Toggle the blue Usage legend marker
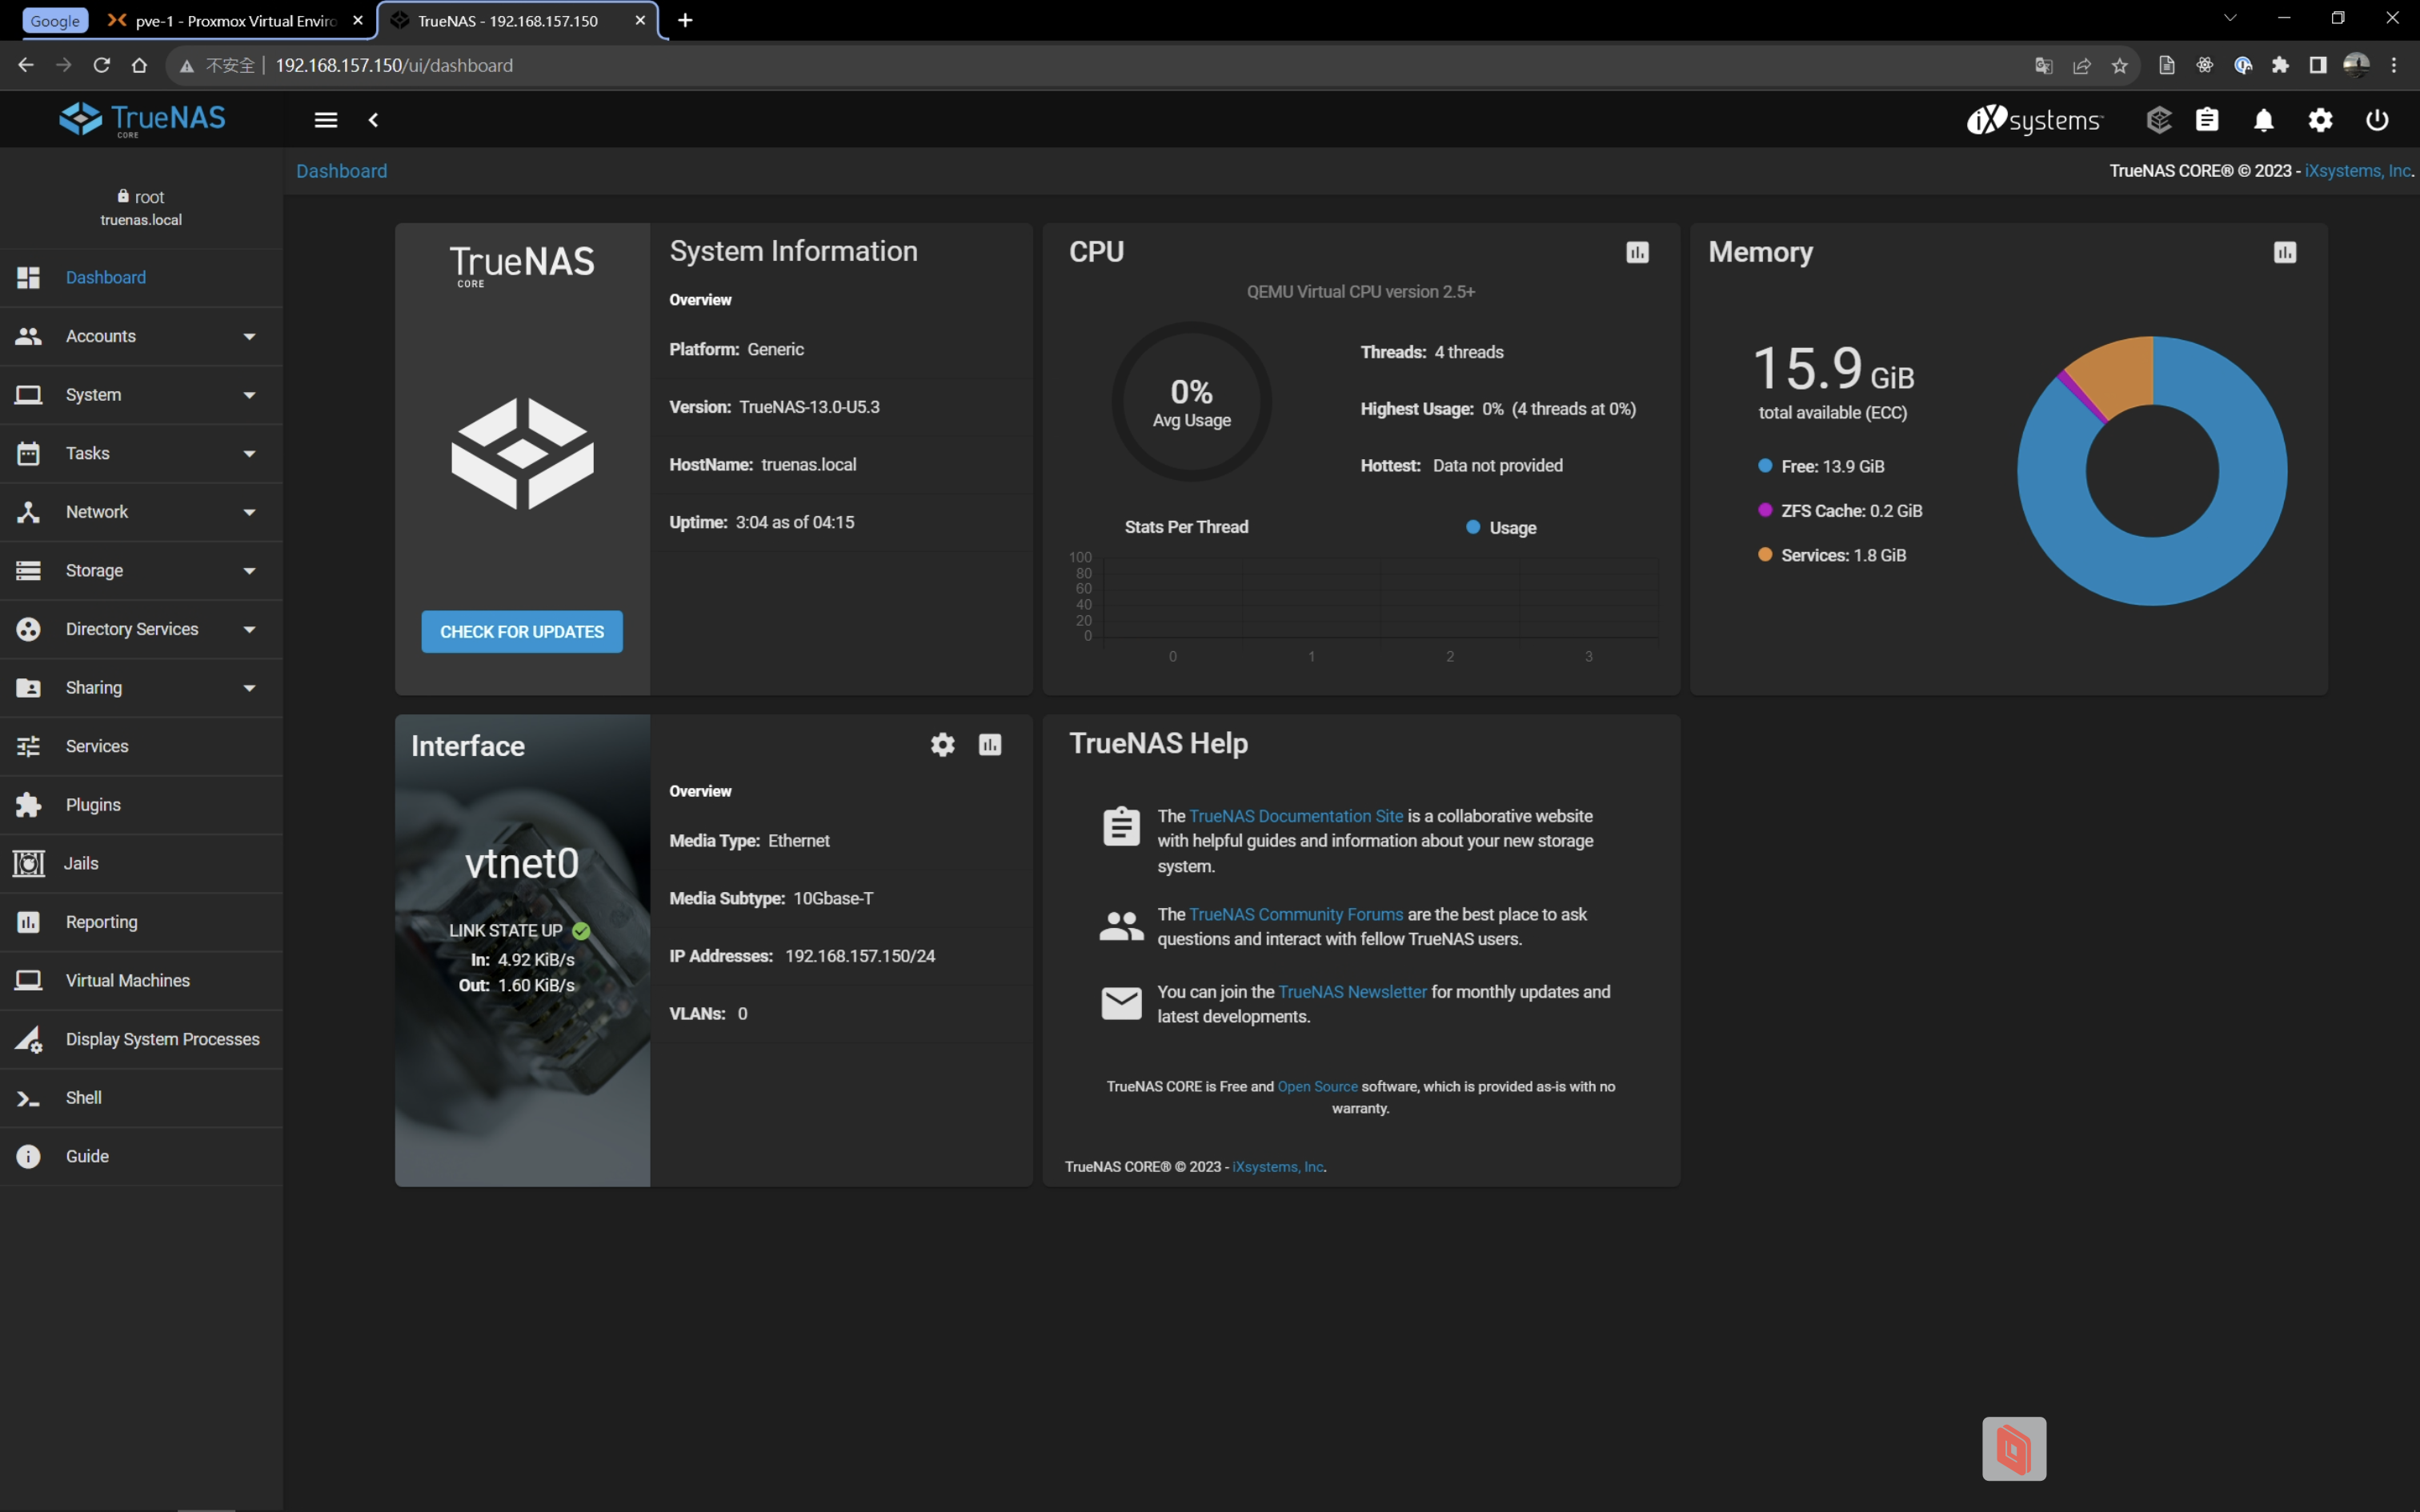This screenshot has width=2420, height=1512. 1473,527
